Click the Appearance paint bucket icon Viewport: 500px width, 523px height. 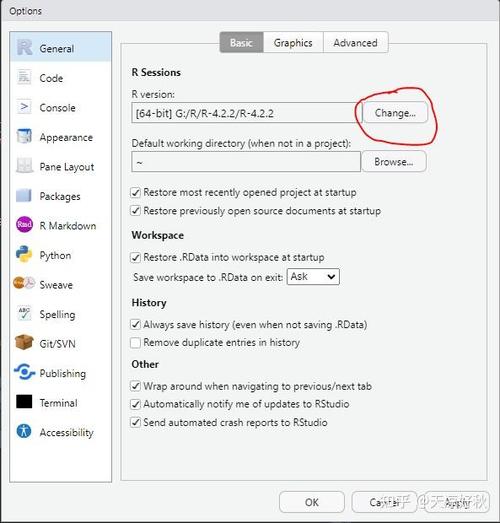point(24,136)
